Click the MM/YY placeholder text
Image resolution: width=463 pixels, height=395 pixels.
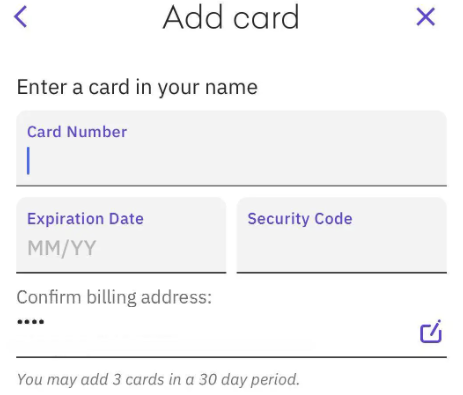tap(62, 248)
